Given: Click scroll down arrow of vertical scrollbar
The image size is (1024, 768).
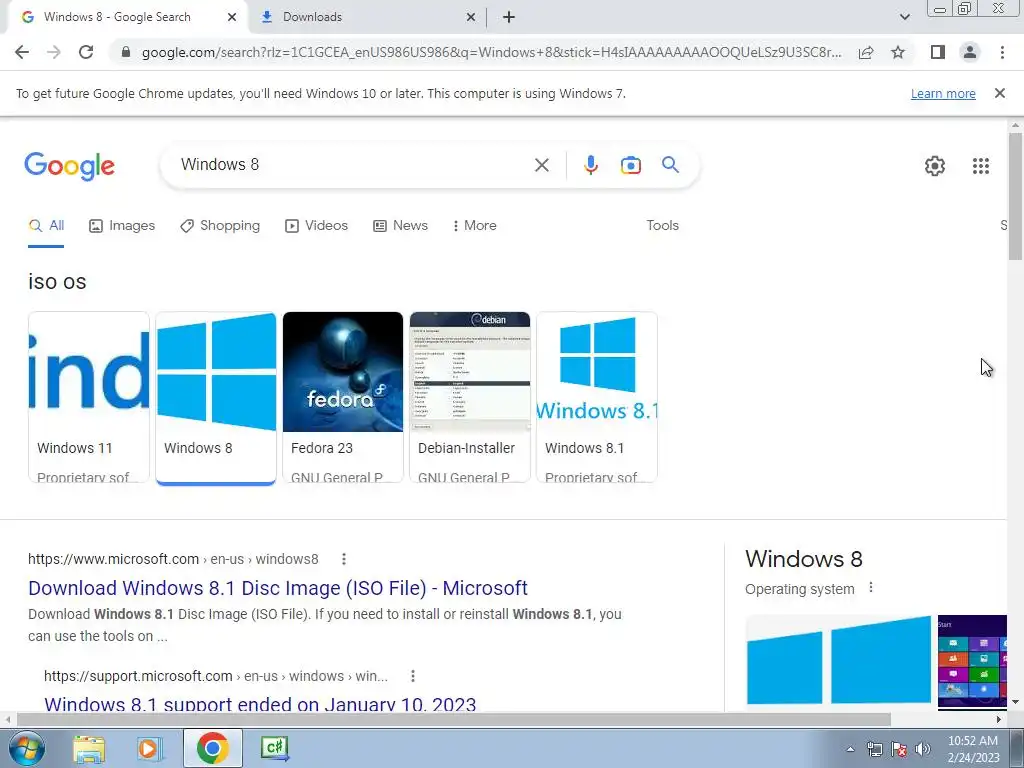Looking at the screenshot, I should click(1015, 702).
